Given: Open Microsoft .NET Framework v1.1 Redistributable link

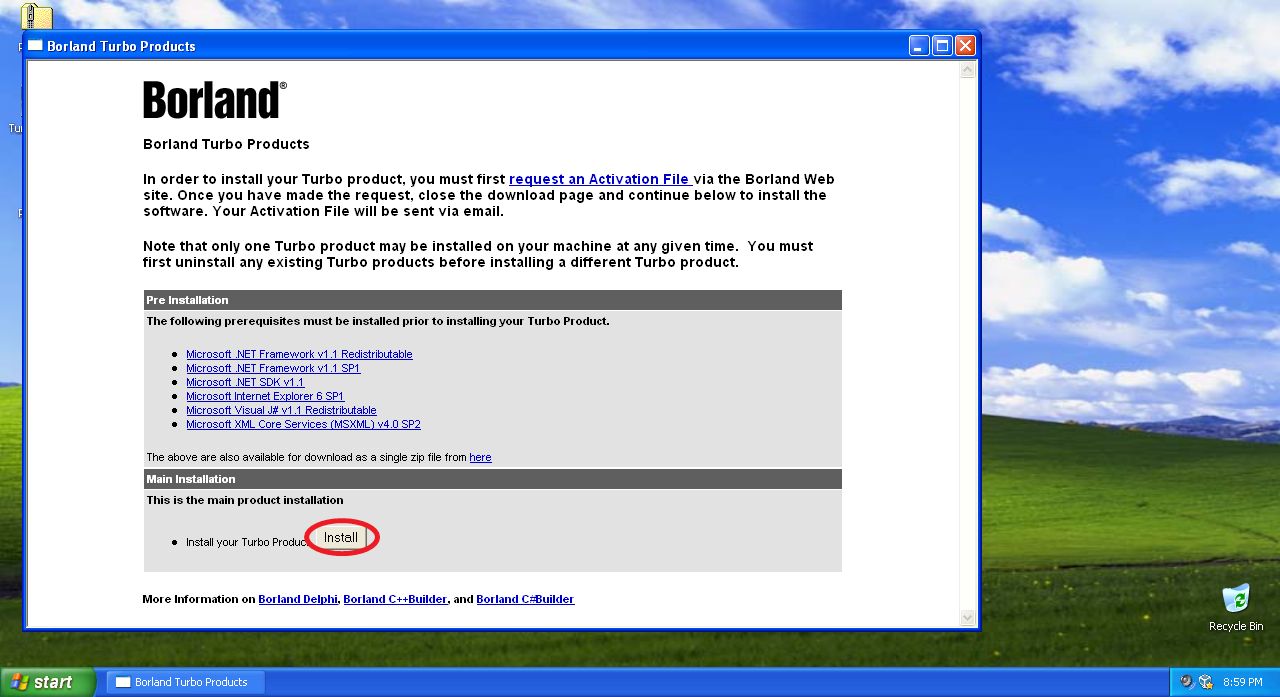Looking at the screenshot, I should [x=299, y=354].
